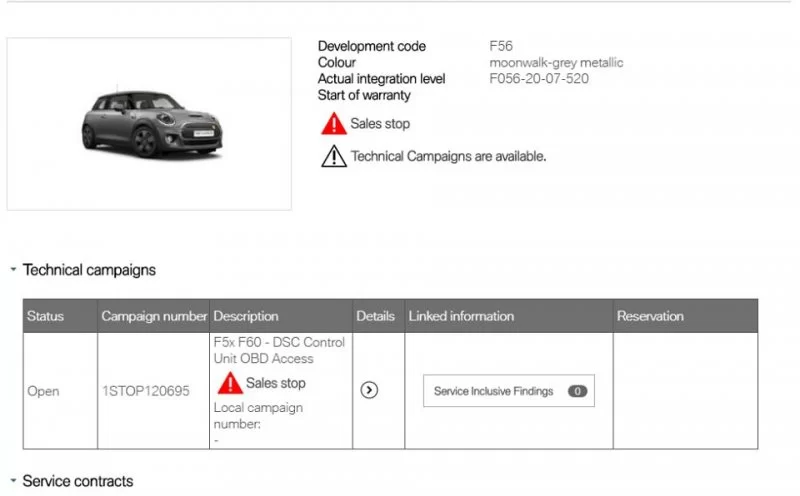
Task: Click the red Sales stop warning icon beside Start of warranty
Action: click(333, 124)
